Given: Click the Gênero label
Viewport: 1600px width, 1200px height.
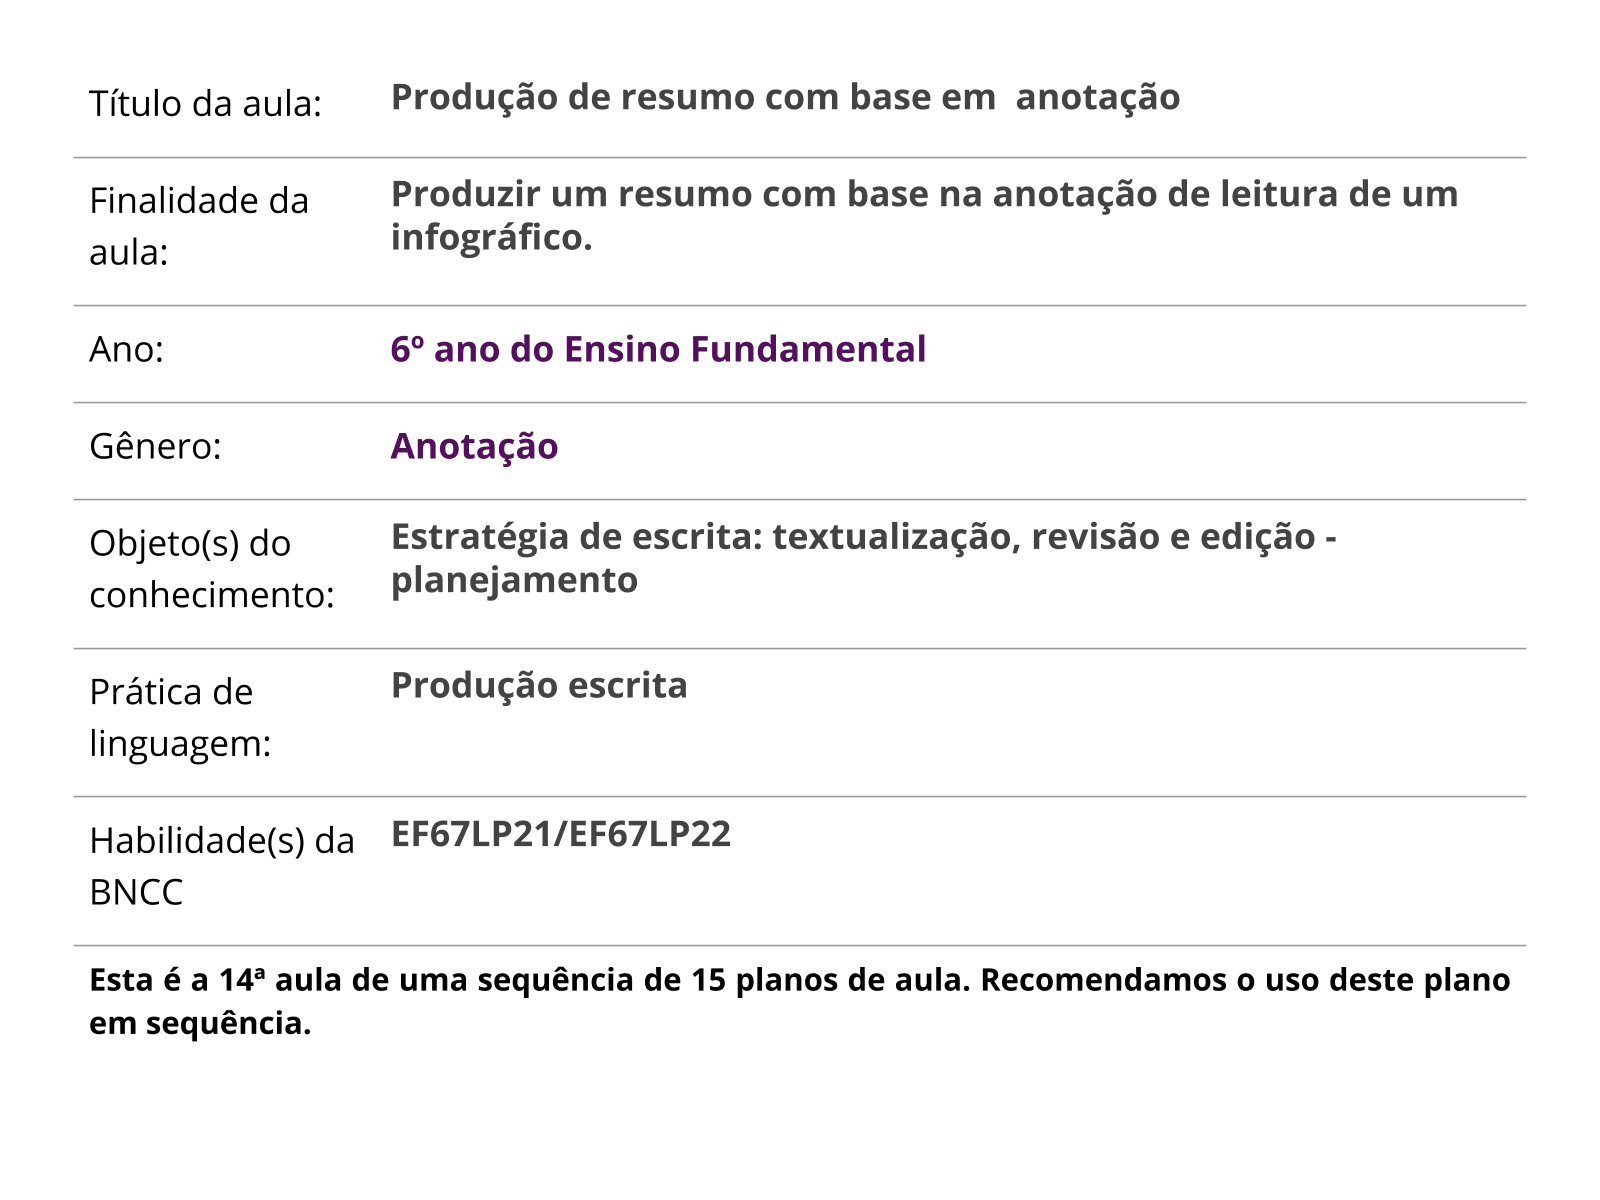Looking at the screenshot, I should pyautogui.click(x=155, y=446).
